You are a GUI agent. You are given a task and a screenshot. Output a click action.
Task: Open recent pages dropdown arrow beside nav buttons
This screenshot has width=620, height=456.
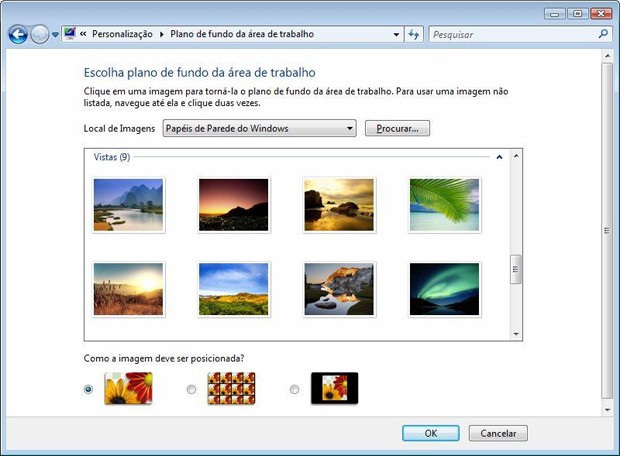pyautogui.click(x=55, y=35)
